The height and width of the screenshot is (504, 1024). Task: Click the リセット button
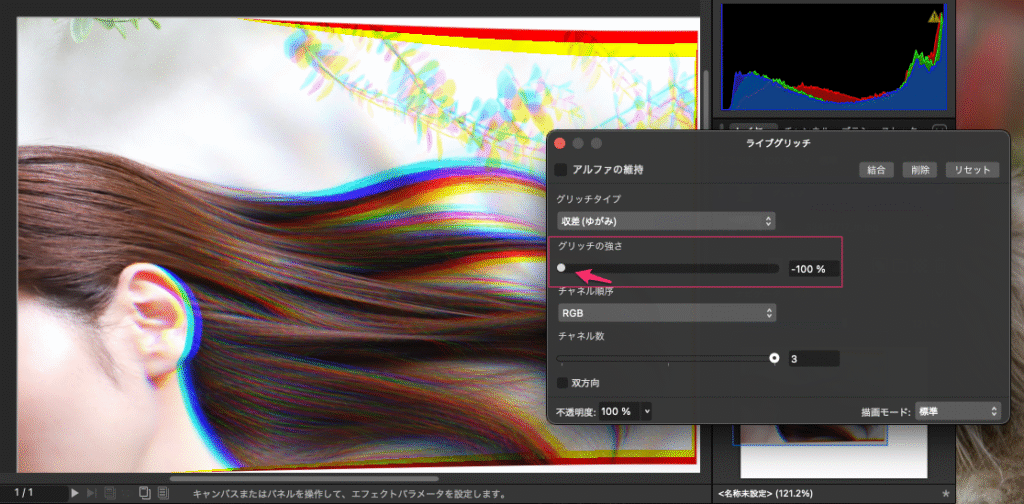tap(971, 170)
